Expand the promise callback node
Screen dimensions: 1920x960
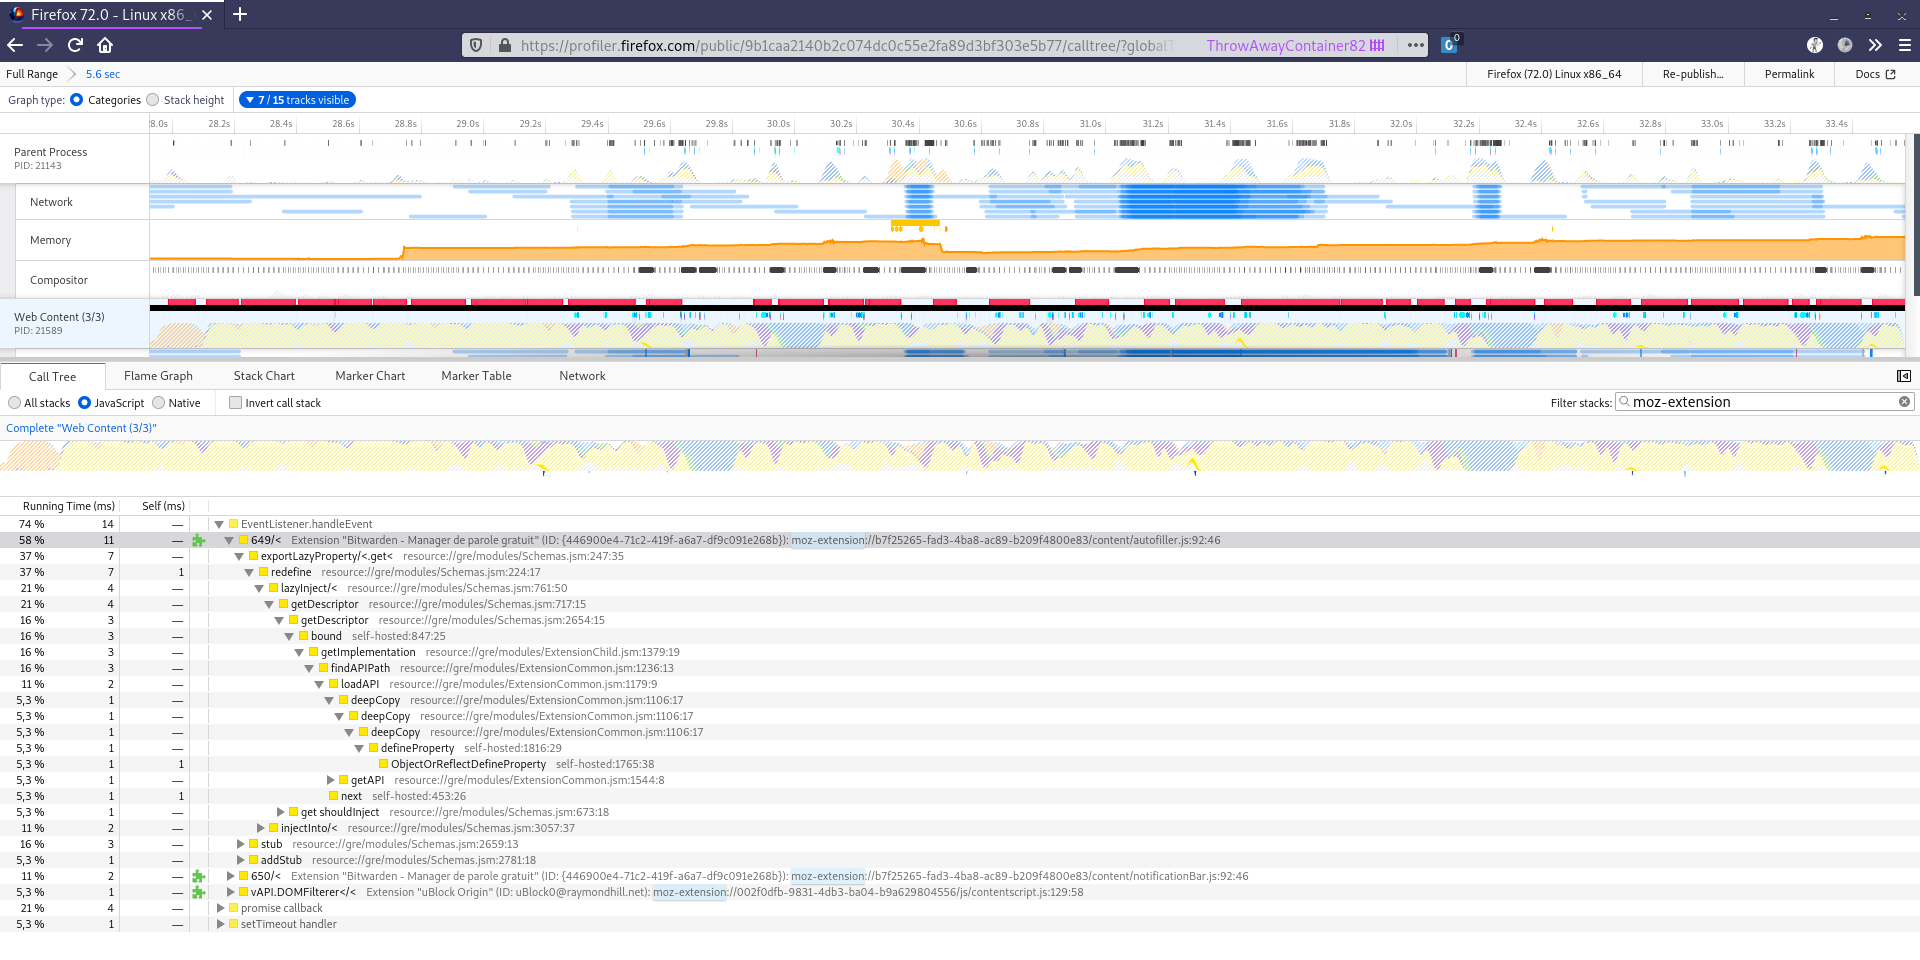(x=220, y=908)
